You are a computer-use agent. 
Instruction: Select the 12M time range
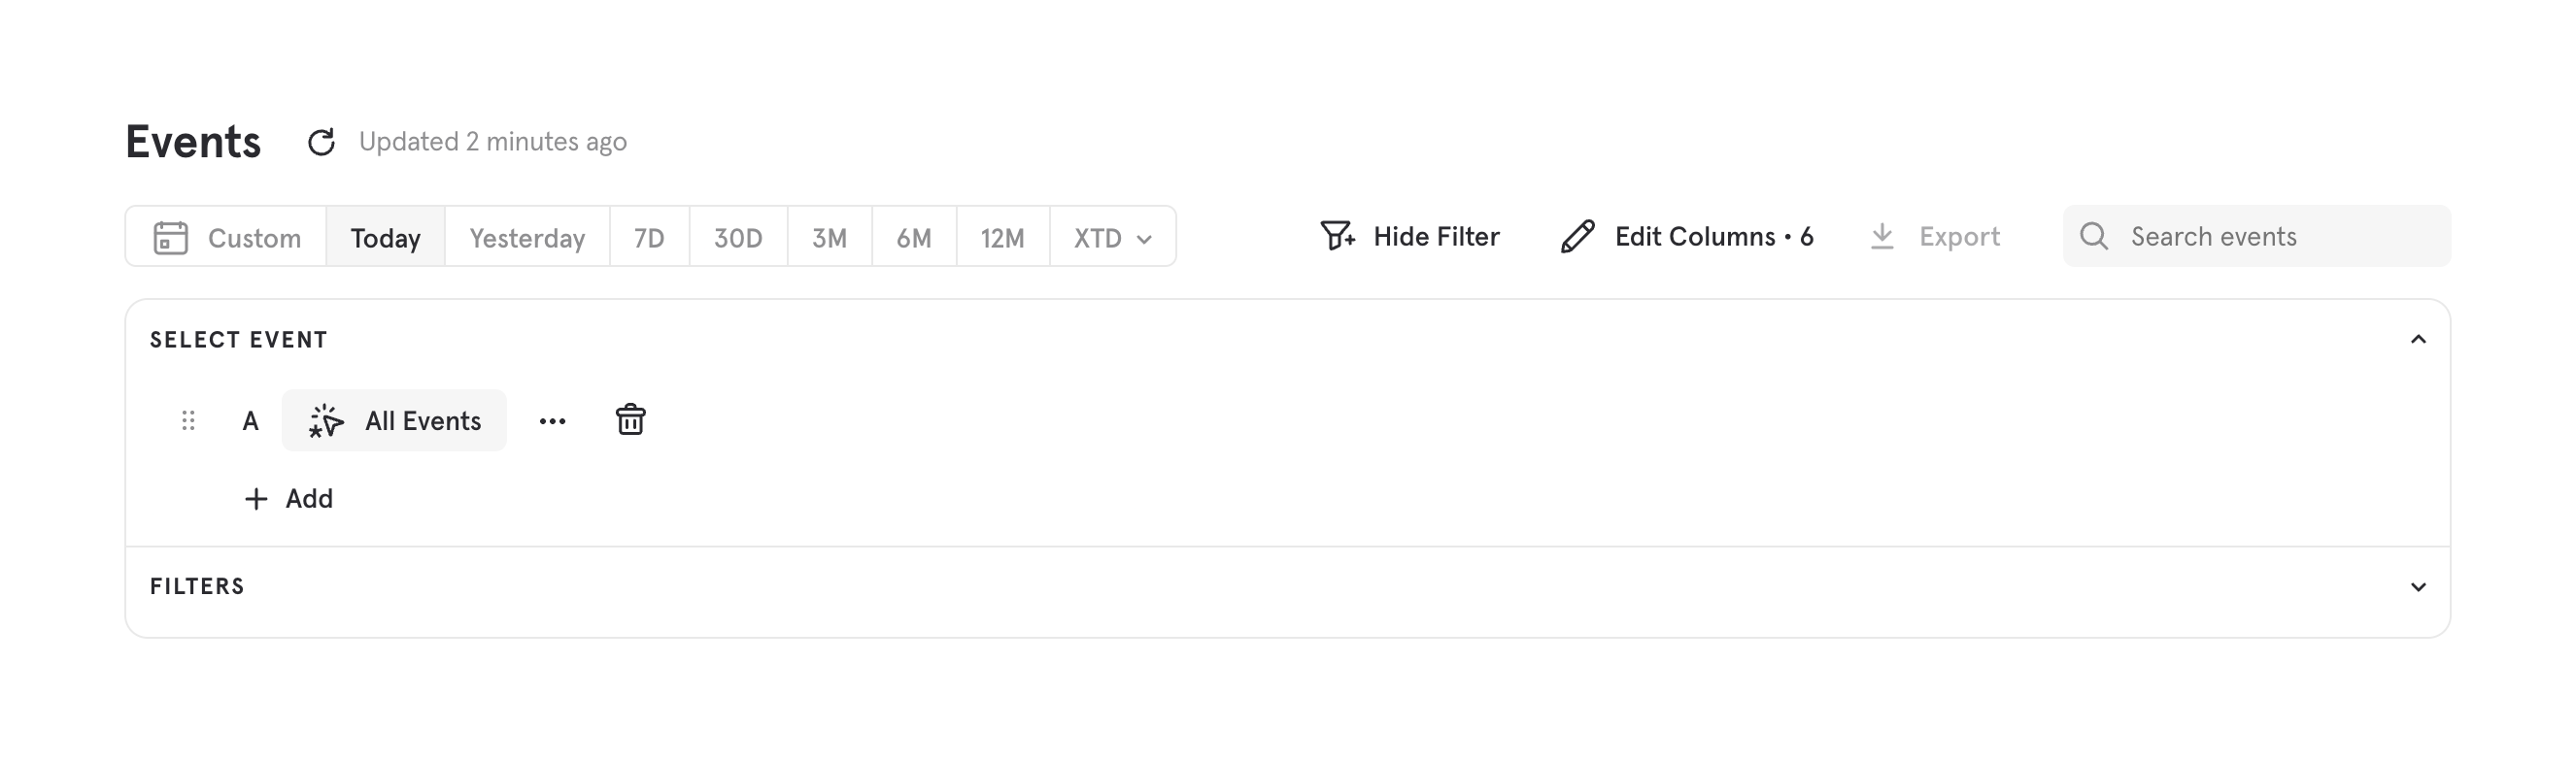[1002, 238]
